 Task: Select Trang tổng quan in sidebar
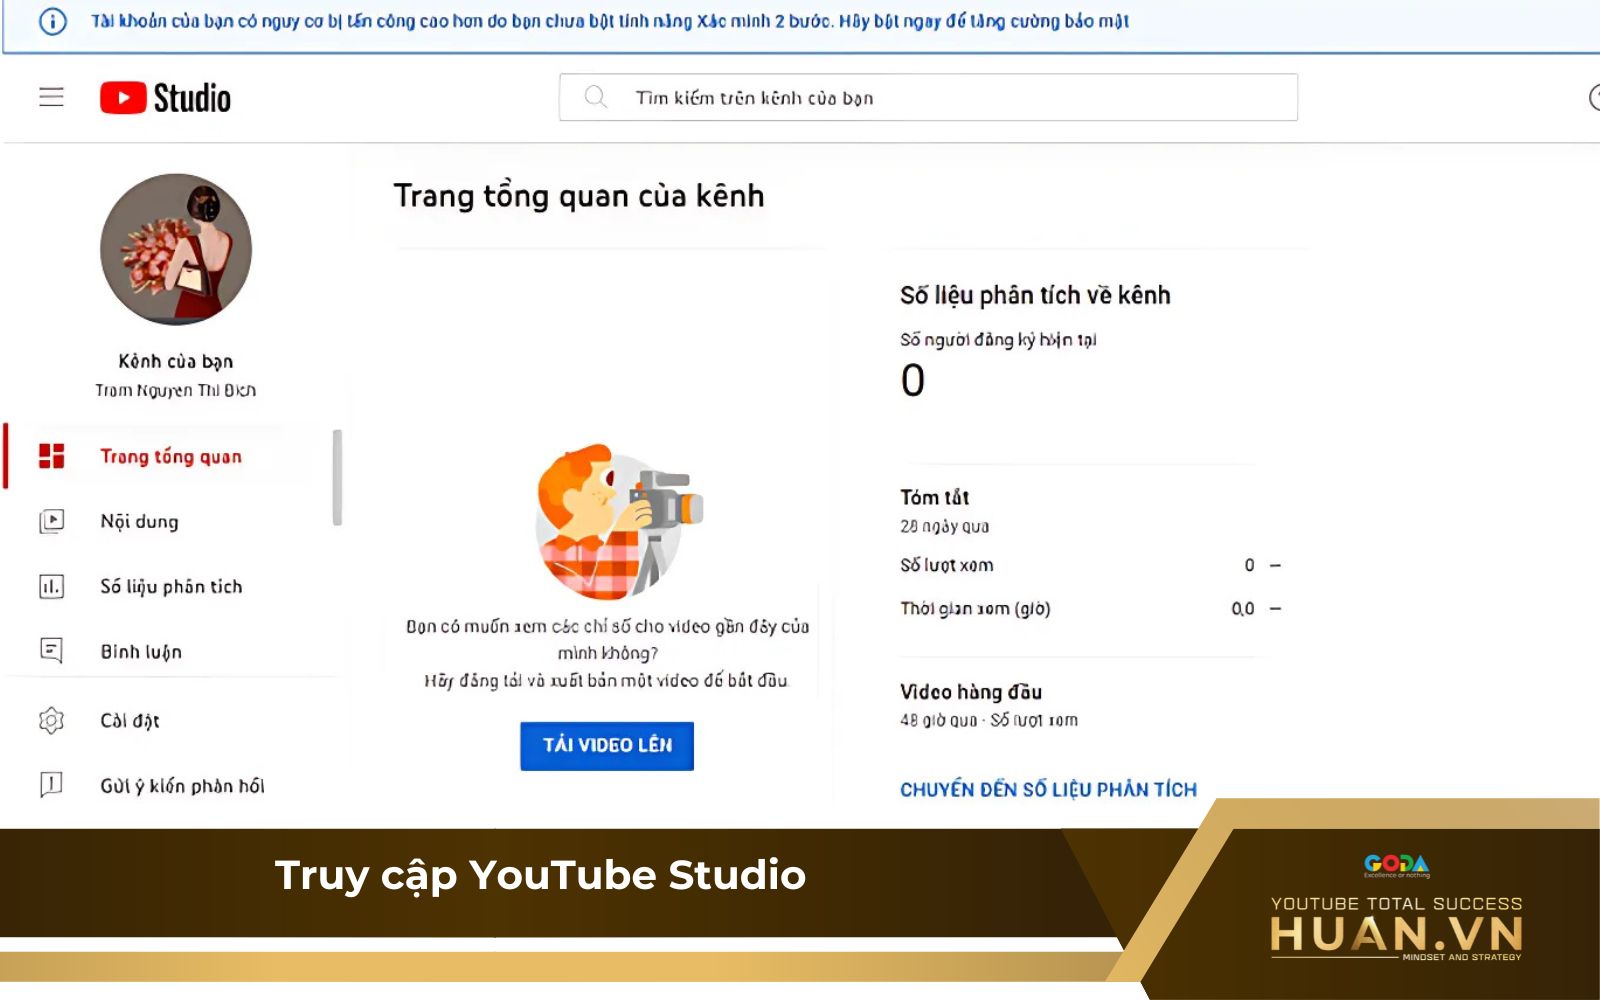coord(170,456)
